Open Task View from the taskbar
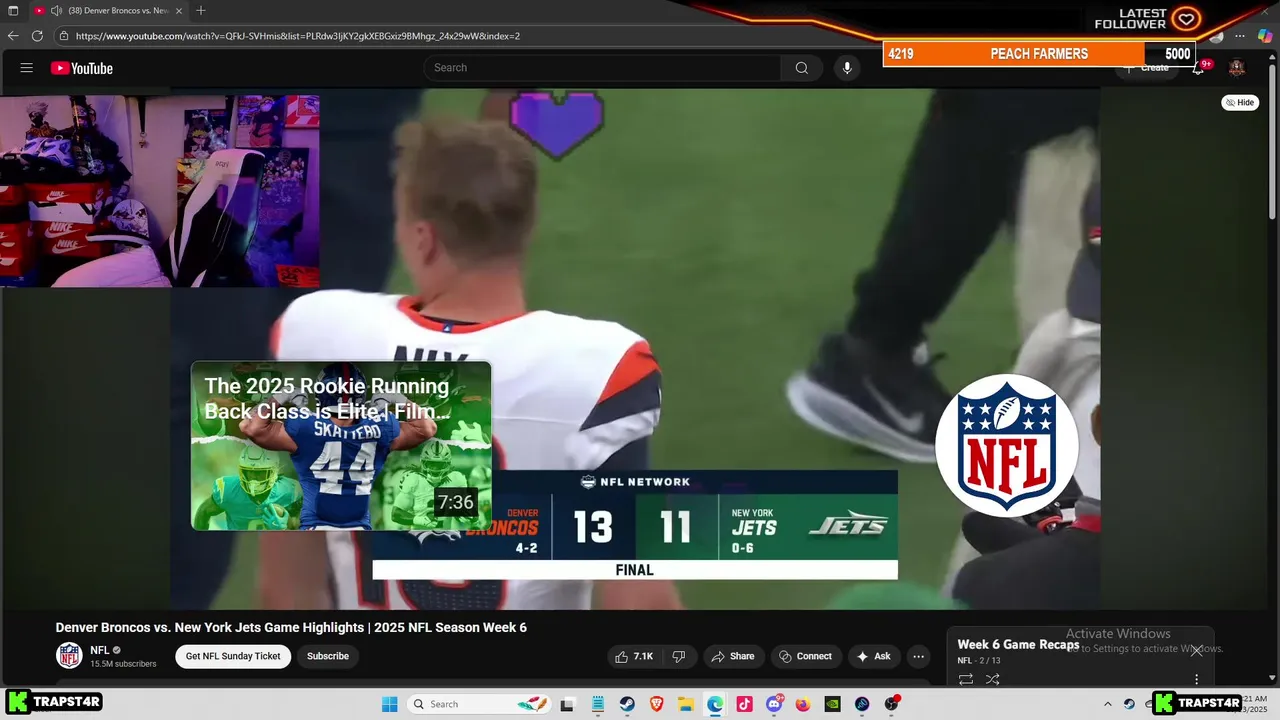Viewport: 1280px width, 720px height. [x=567, y=704]
